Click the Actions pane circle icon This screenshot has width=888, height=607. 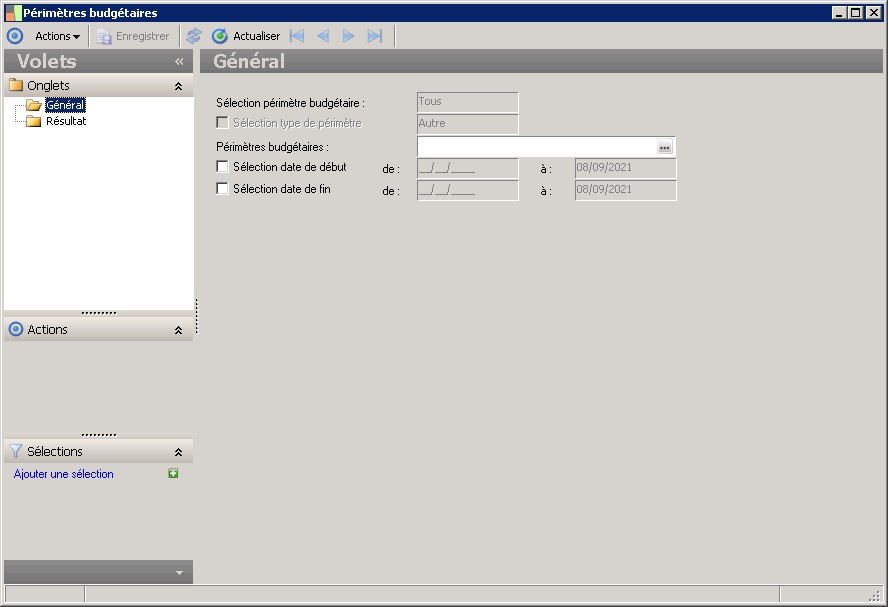[x=16, y=329]
